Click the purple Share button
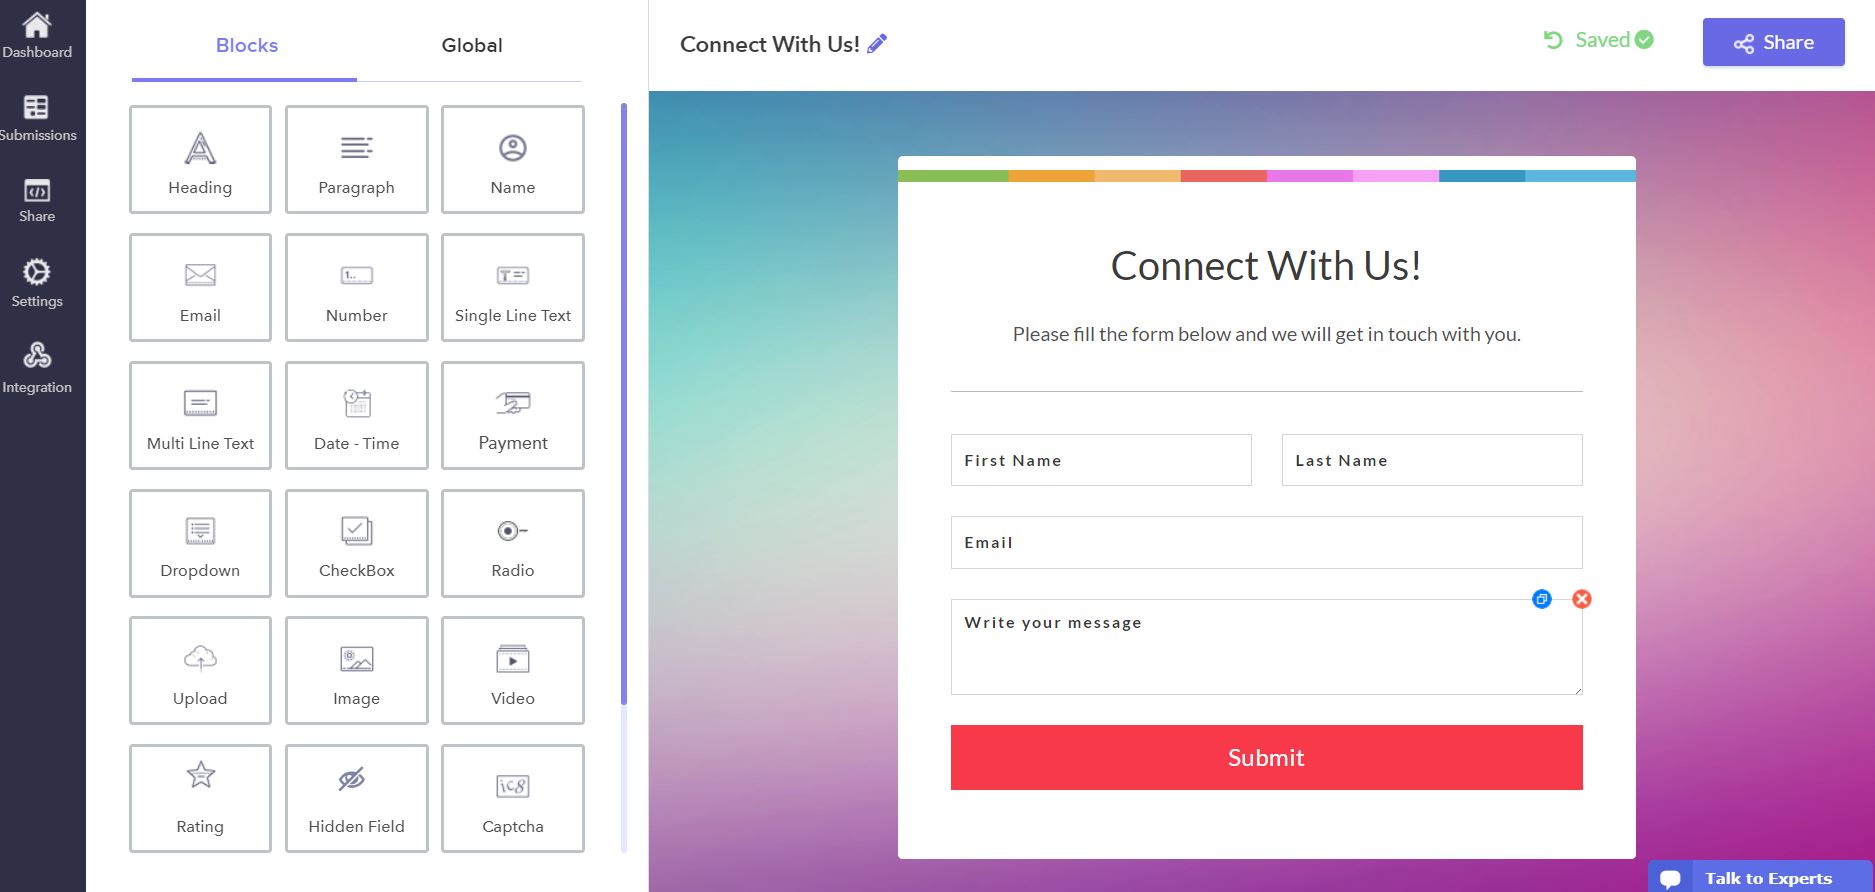Screen dimensions: 1875x892 [x=1773, y=43]
